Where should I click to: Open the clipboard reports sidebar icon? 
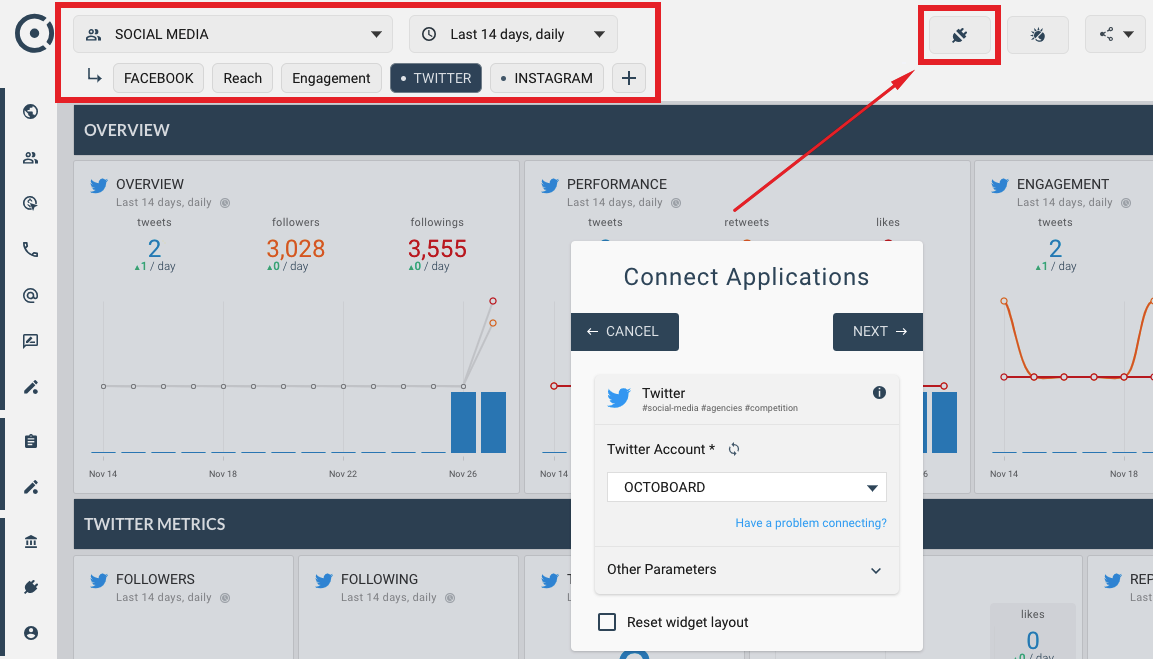click(x=30, y=441)
